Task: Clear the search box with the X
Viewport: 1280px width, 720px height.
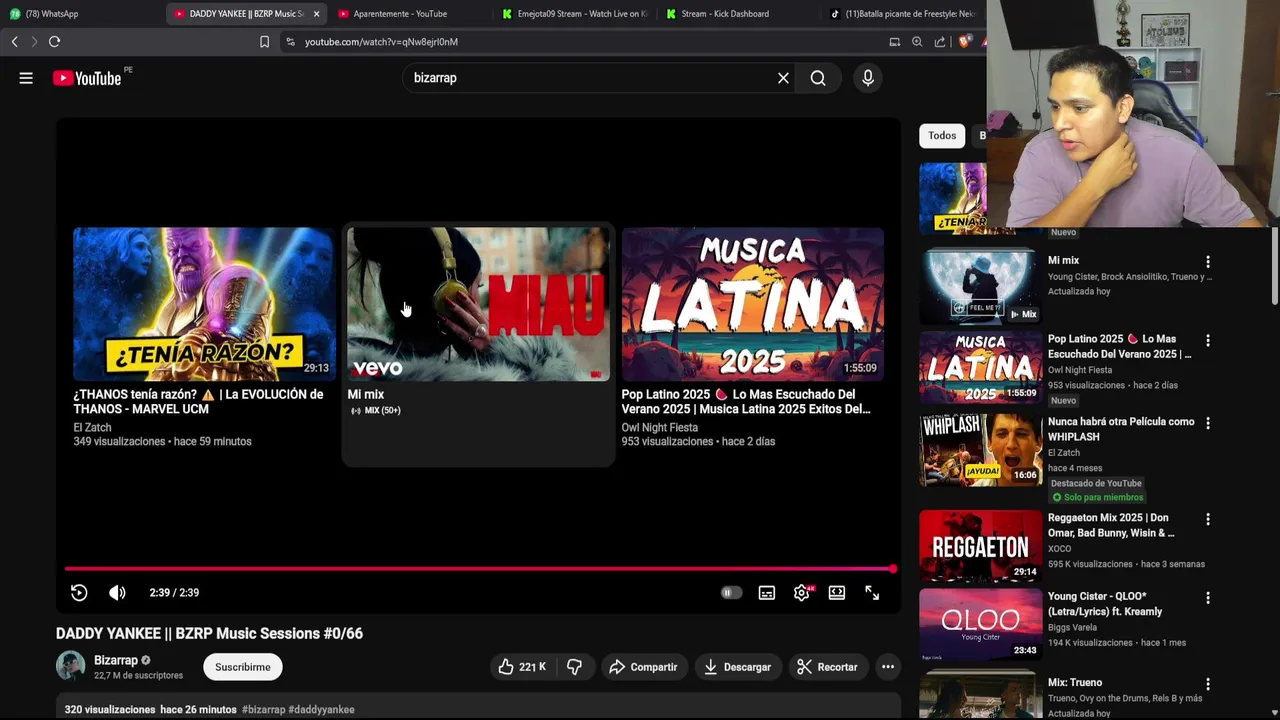Action: (783, 78)
